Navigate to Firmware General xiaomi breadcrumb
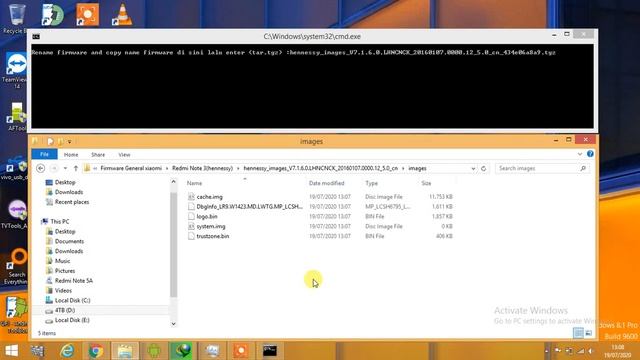Image resolution: width=640 pixels, height=360 pixels. 131,168
